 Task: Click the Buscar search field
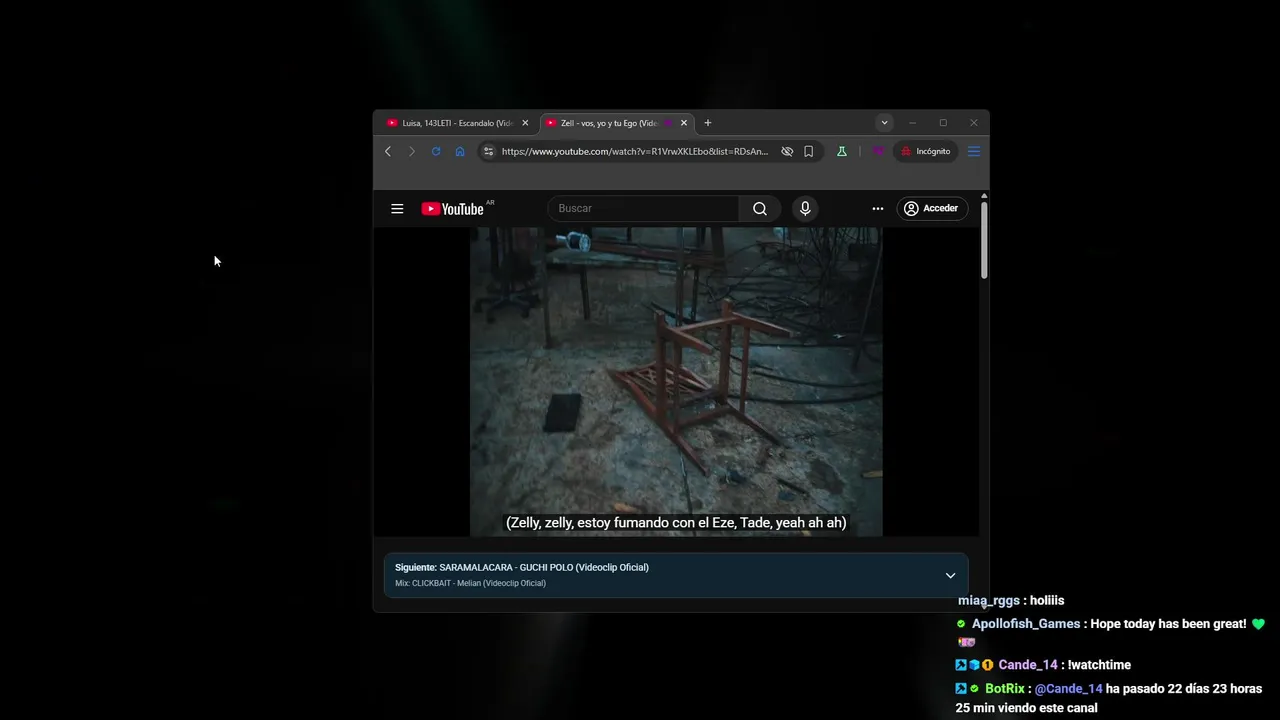point(644,208)
